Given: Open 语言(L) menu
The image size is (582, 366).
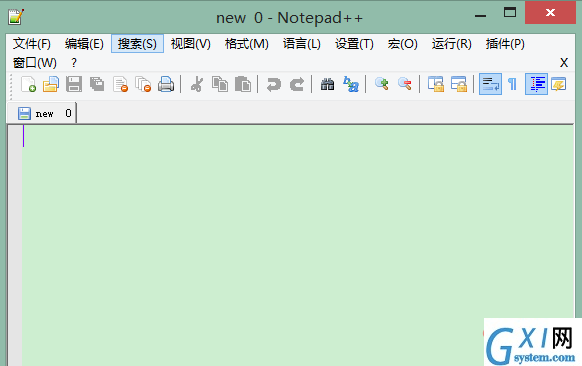Looking at the screenshot, I should pos(302,44).
